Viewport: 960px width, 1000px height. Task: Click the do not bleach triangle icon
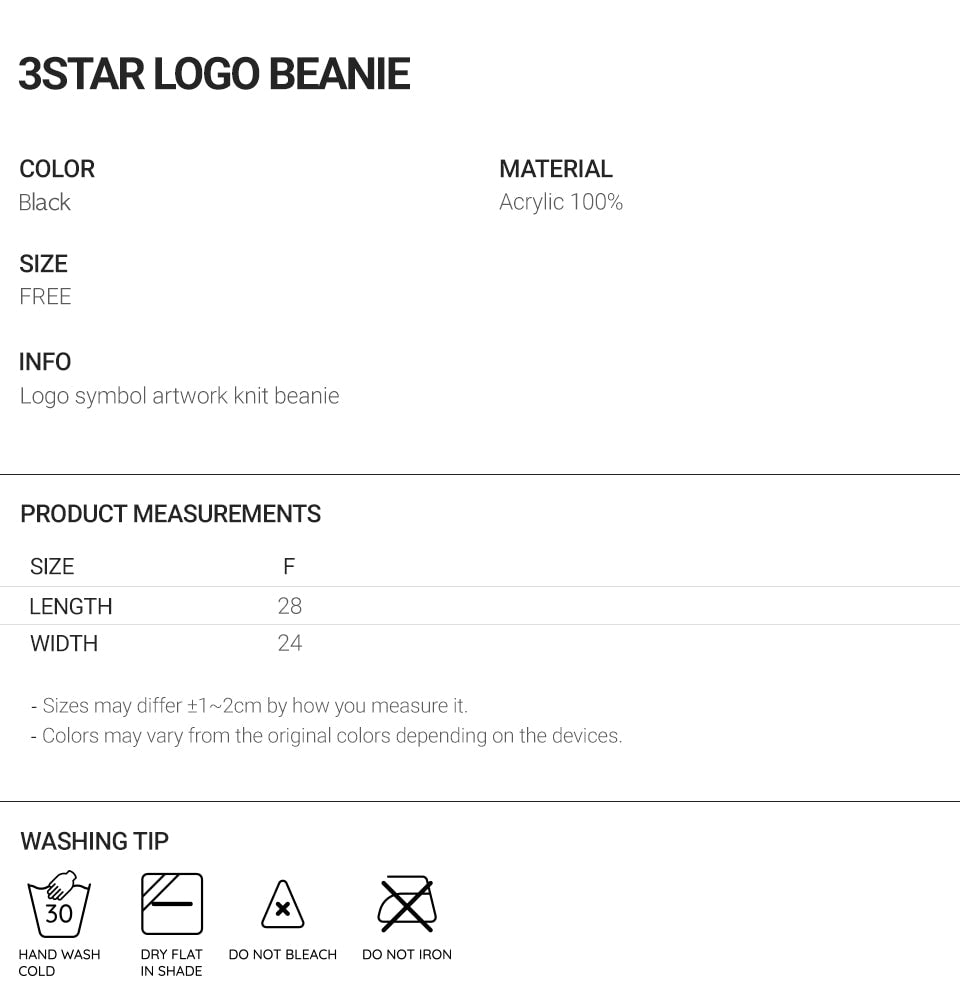(x=283, y=906)
